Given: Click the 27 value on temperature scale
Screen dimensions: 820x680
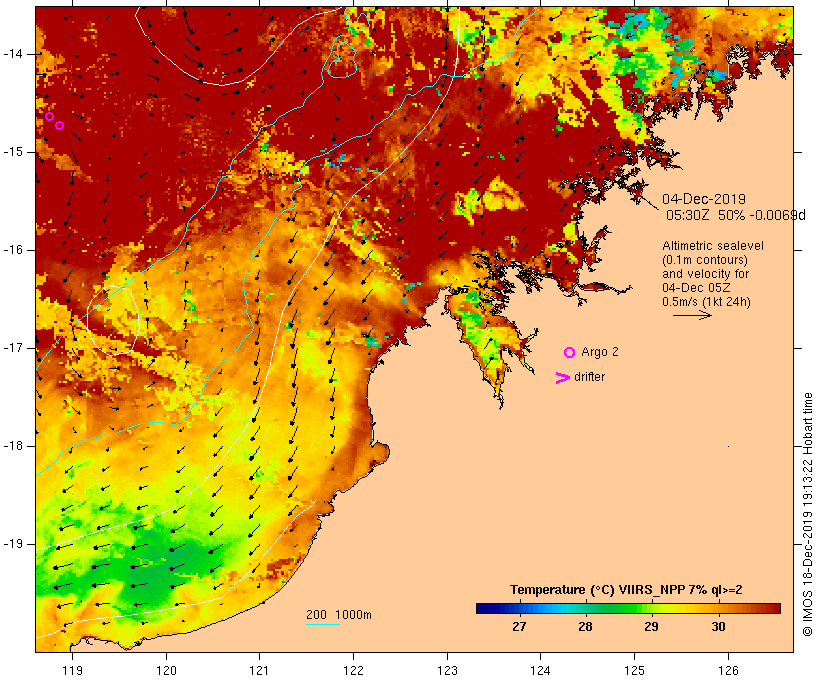Looking at the screenshot, I should point(519,627).
